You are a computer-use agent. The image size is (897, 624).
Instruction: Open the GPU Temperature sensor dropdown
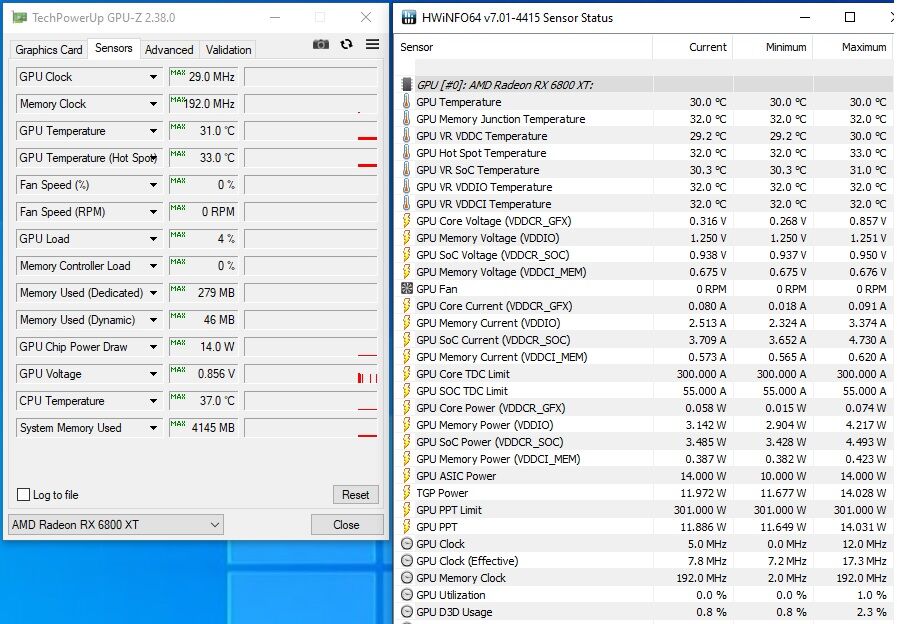(x=153, y=131)
